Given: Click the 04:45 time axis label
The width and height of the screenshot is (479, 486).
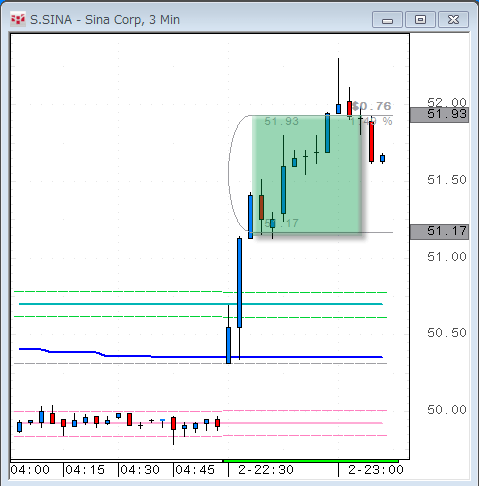Looking at the screenshot, I should pyautogui.click(x=195, y=470).
